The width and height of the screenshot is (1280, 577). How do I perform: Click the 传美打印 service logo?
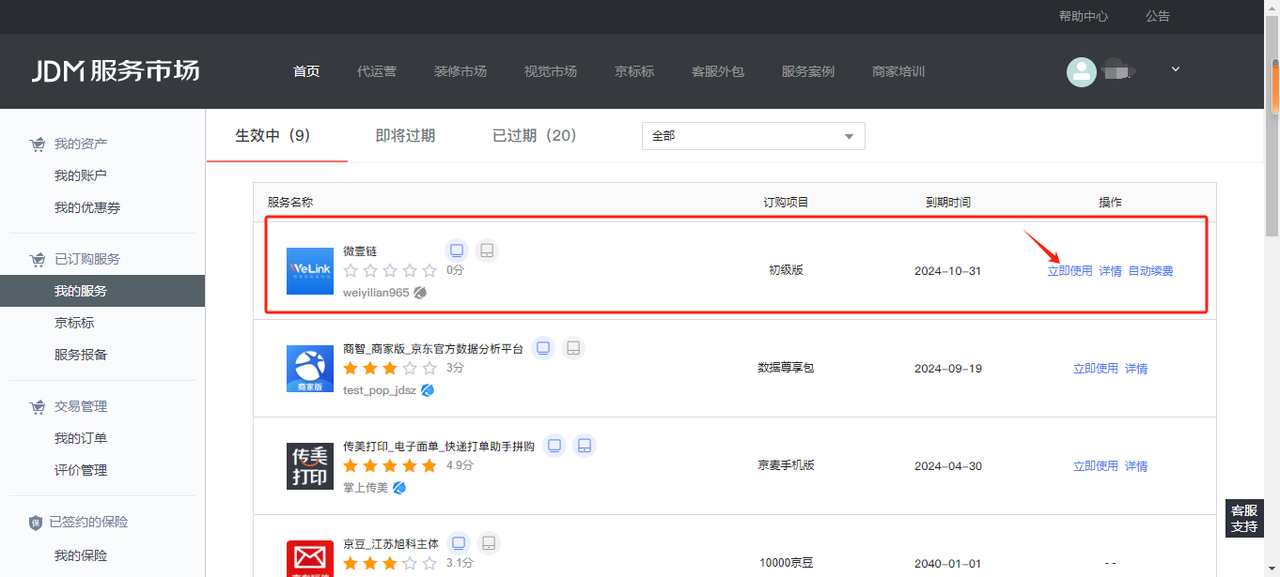click(310, 466)
